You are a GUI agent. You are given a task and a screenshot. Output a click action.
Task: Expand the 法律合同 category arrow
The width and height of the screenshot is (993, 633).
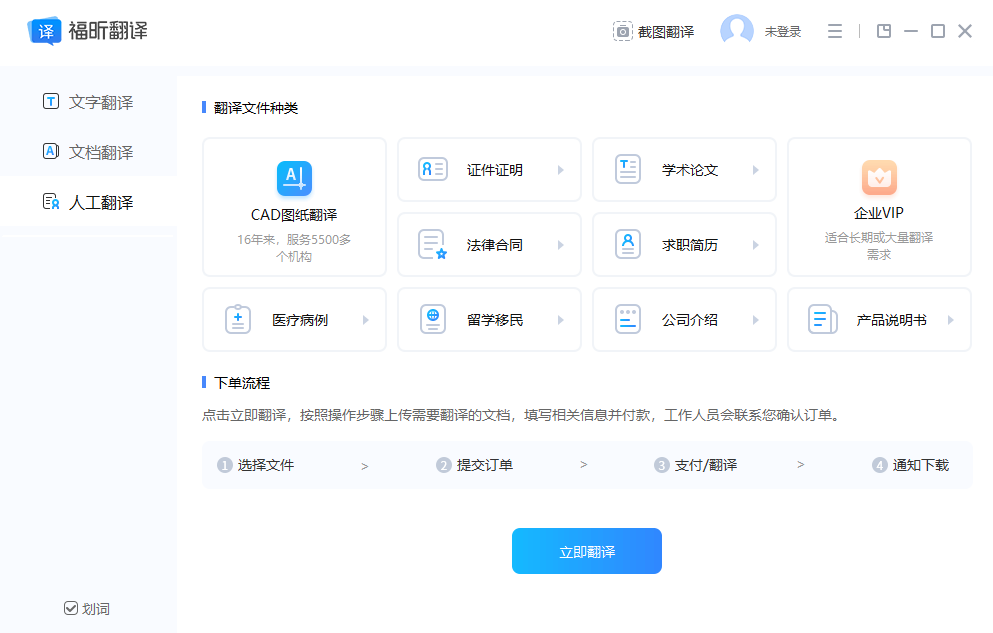pos(559,244)
